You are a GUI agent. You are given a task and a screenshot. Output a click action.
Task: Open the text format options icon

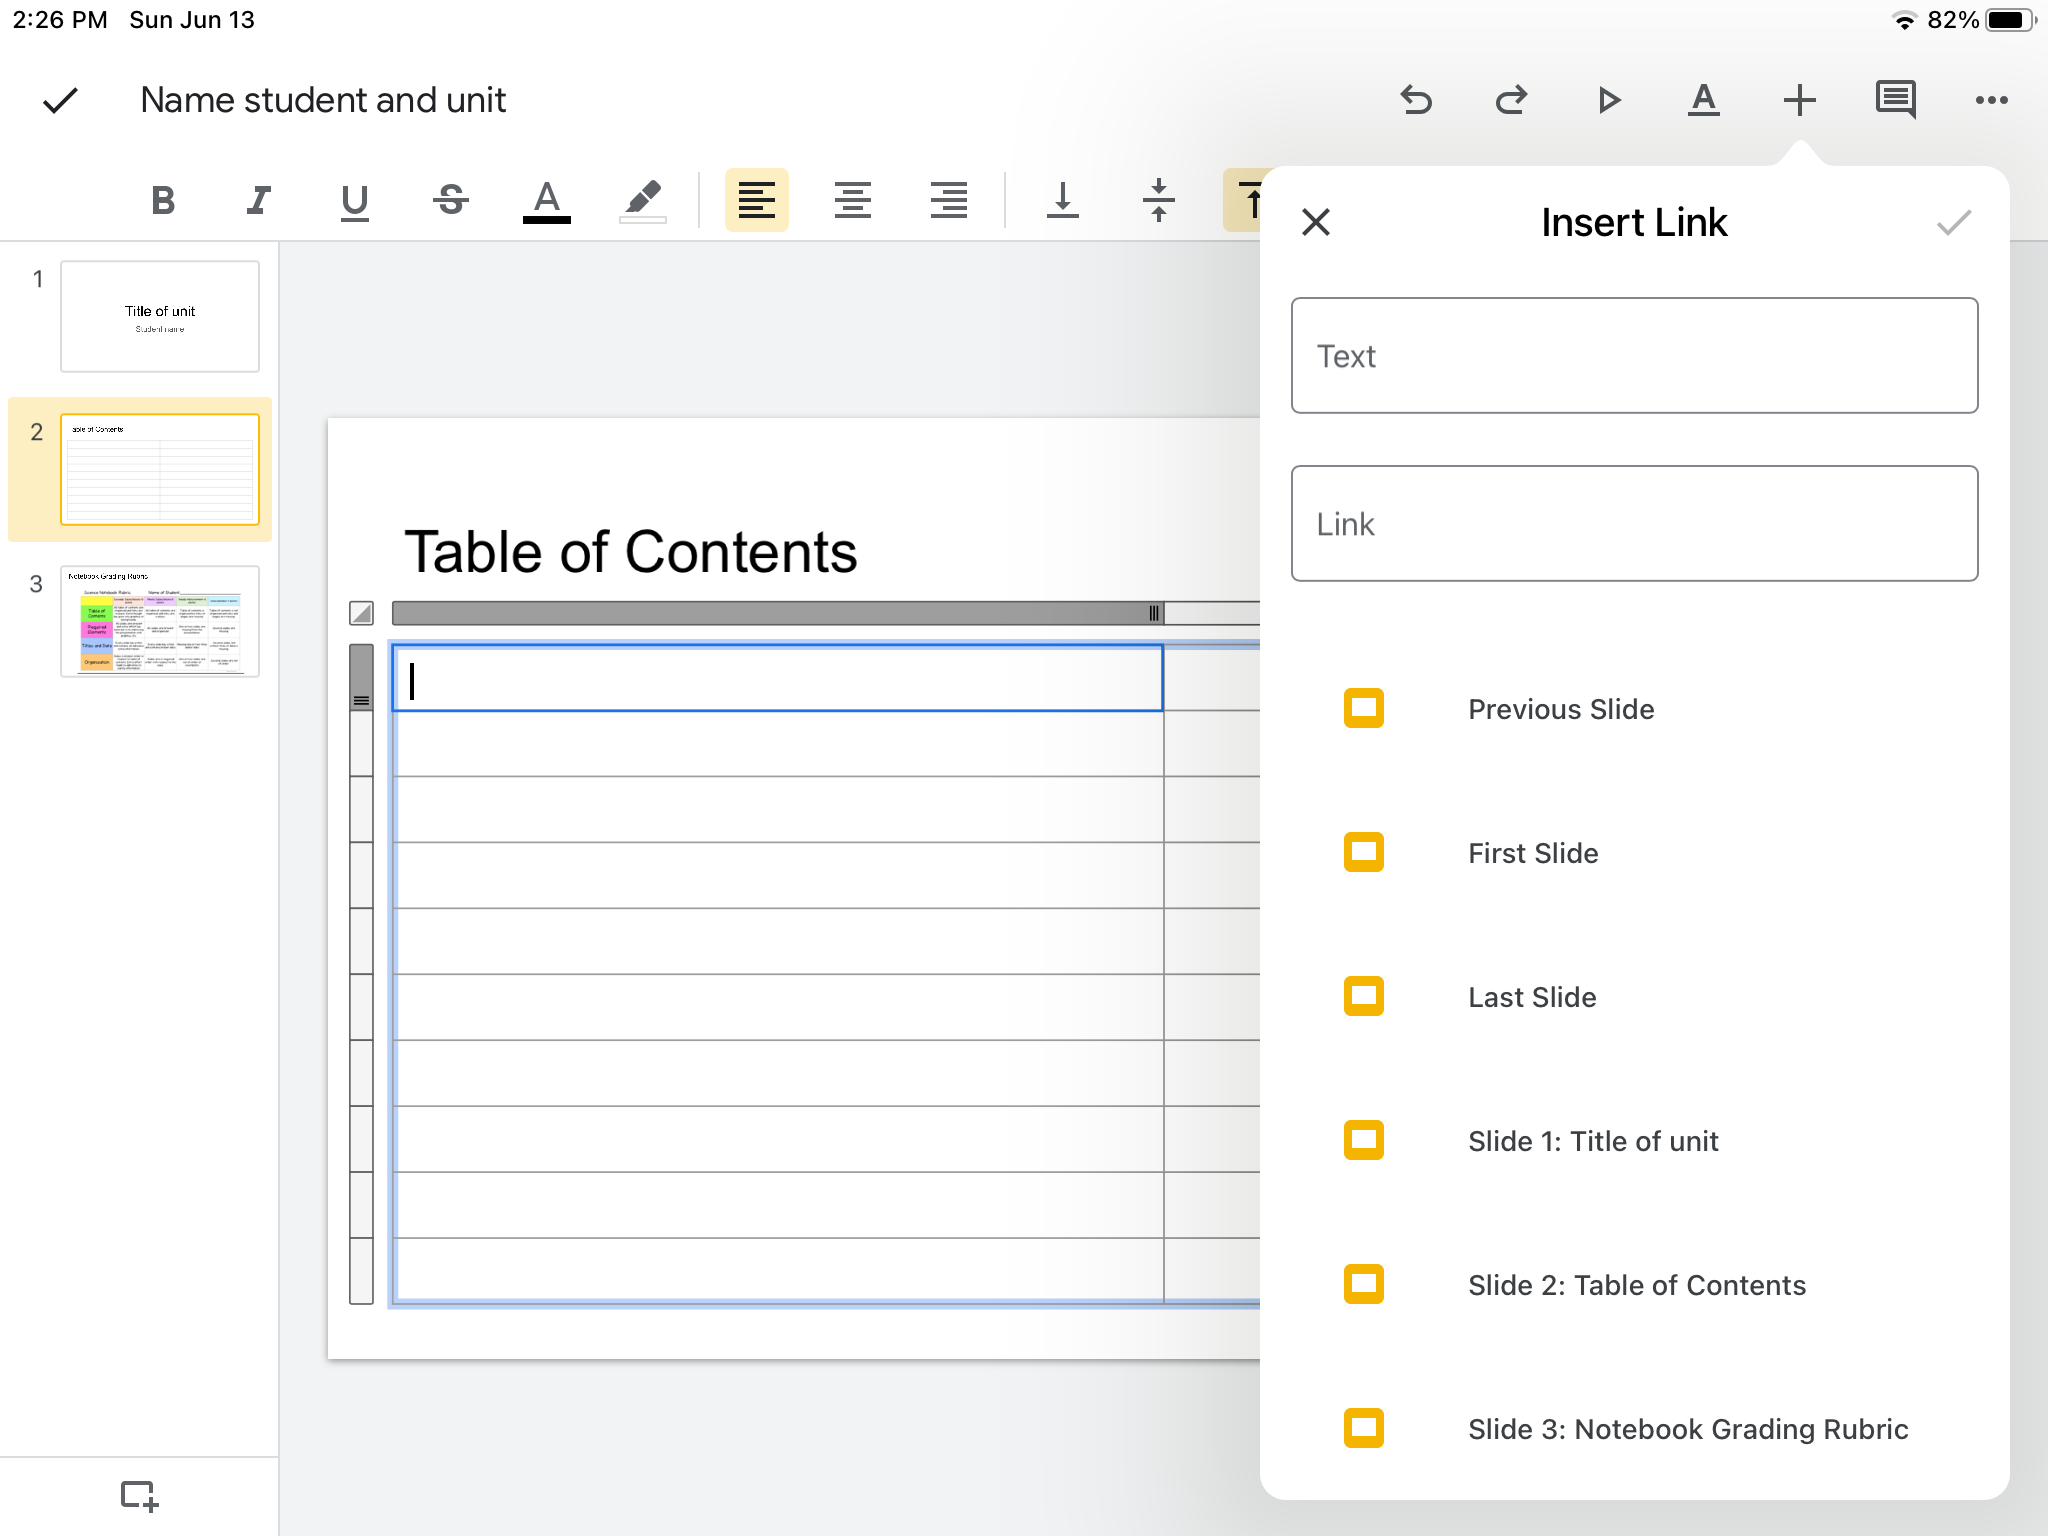coord(1704,100)
